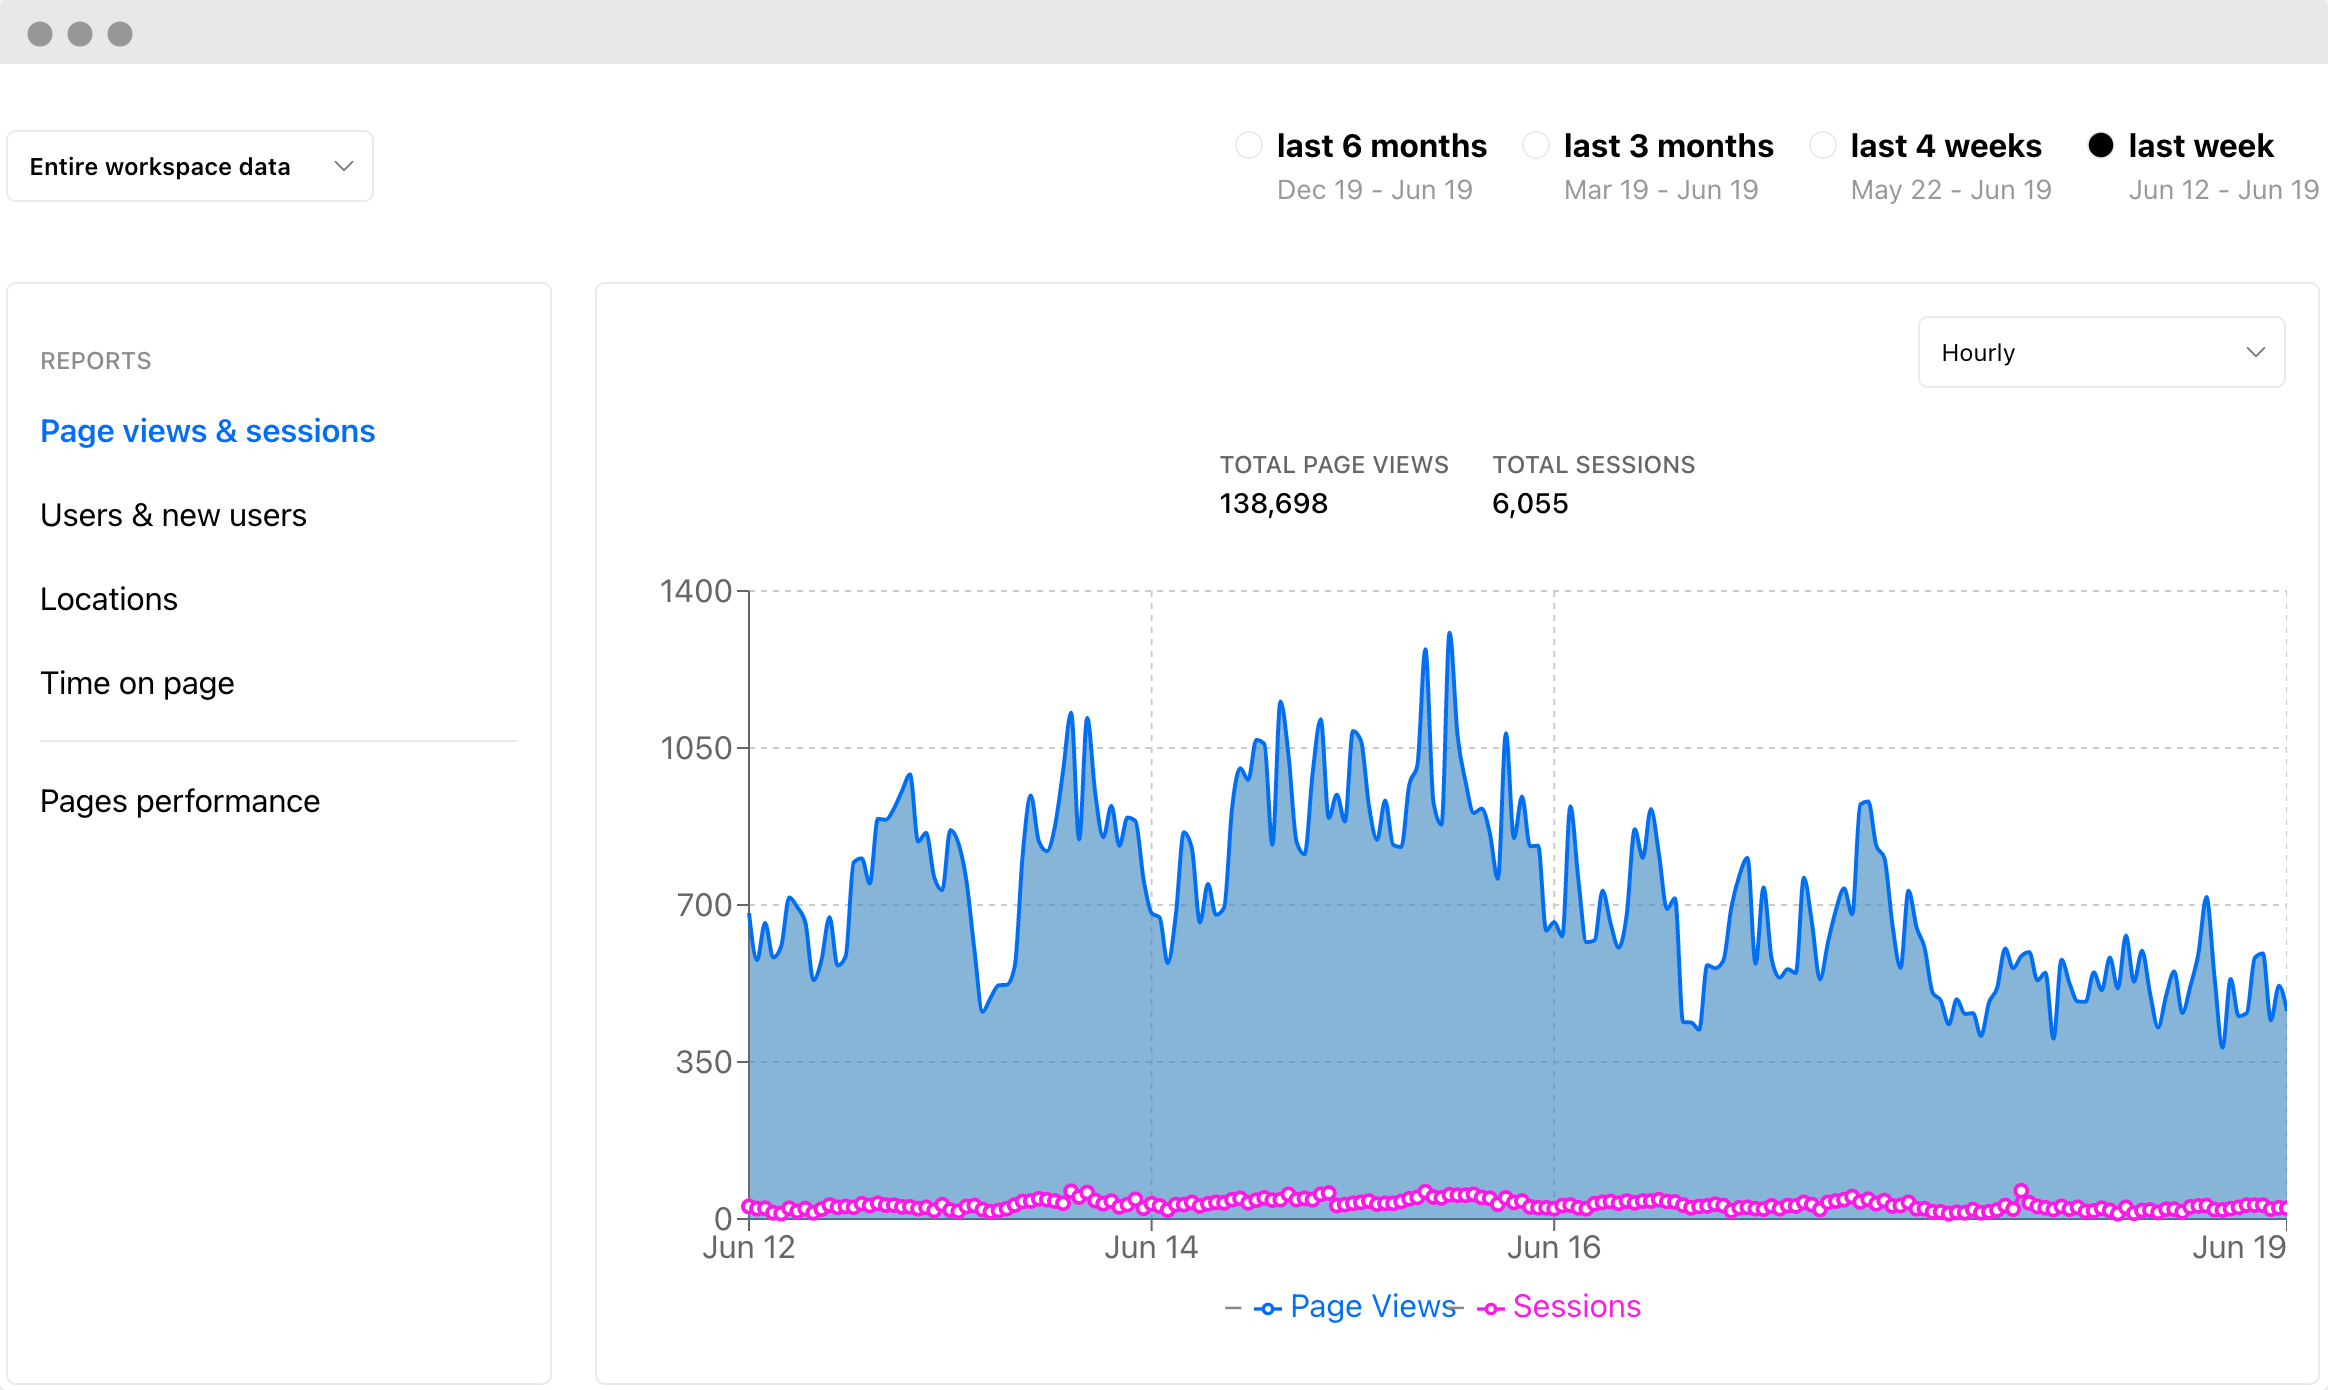Click the Jun 14 axis tick label
The height and width of the screenshot is (1390, 2328).
[x=1151, y=1248]
